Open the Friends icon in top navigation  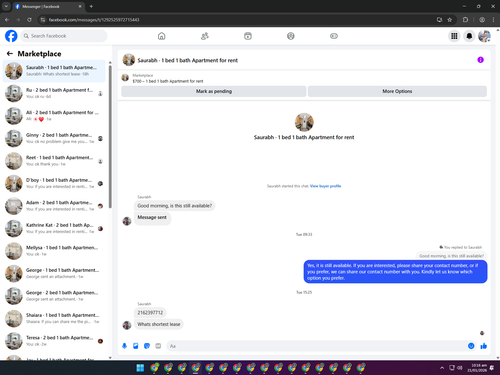point(205,36)
